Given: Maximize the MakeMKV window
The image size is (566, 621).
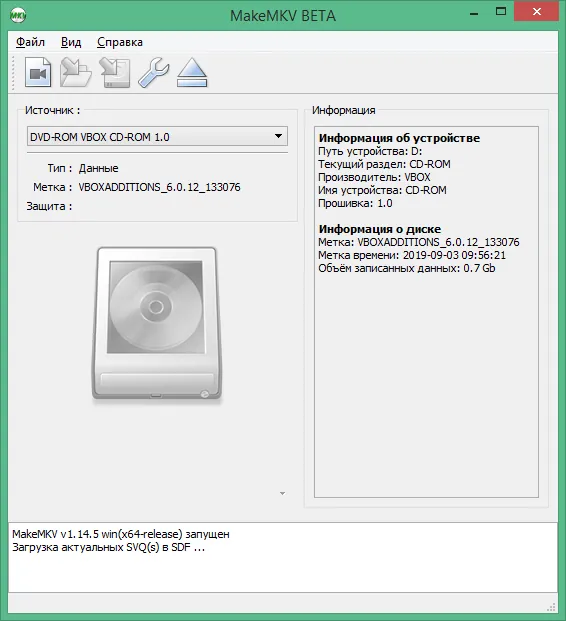Looking at the screenshot, I should (501, 12).
